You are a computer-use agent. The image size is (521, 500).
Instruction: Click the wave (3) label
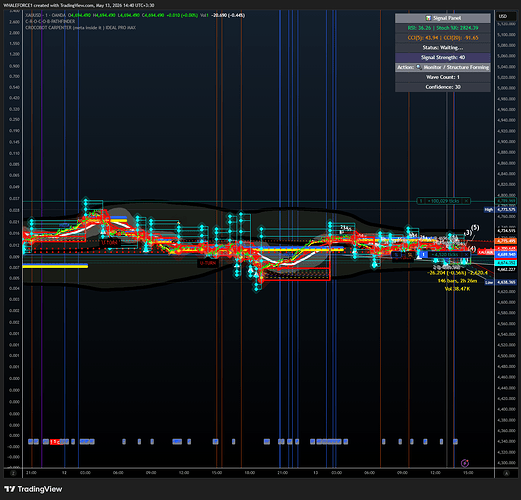coord(468,232)
